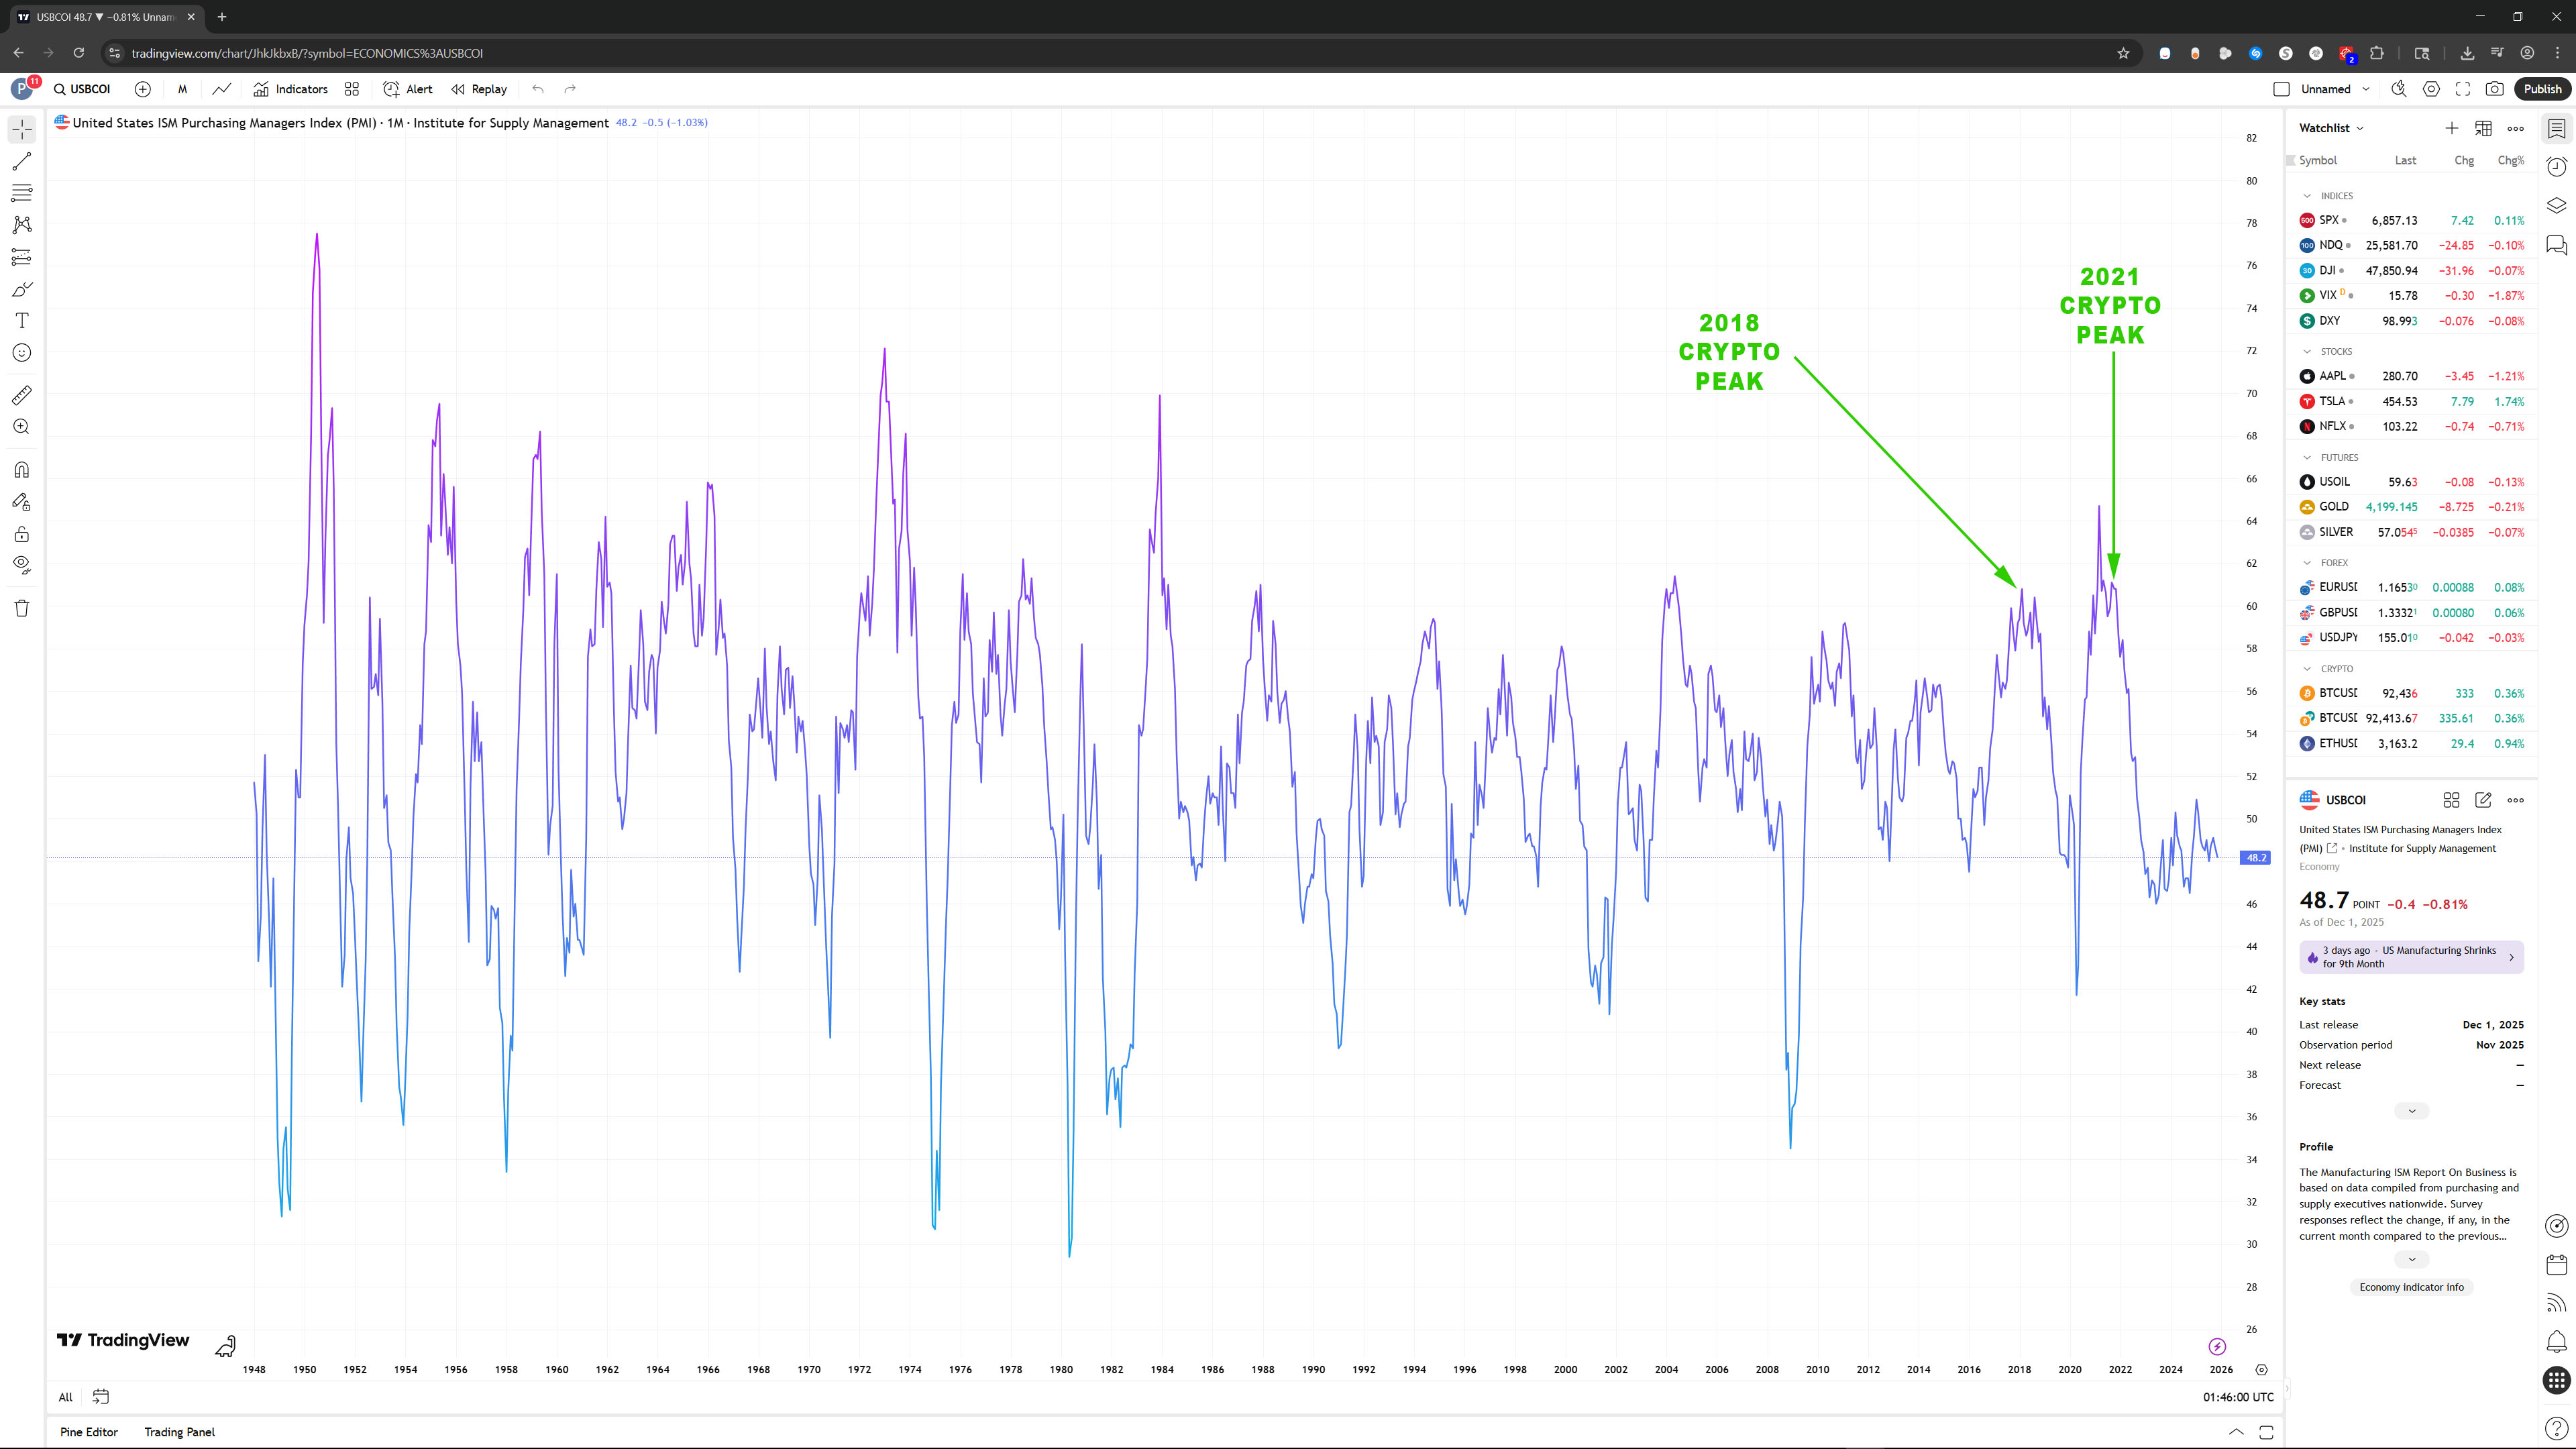This screenshot has height=1449, width=2576.
Task: Click the trash remove objects icon
Action: click(x=22, y=608)
